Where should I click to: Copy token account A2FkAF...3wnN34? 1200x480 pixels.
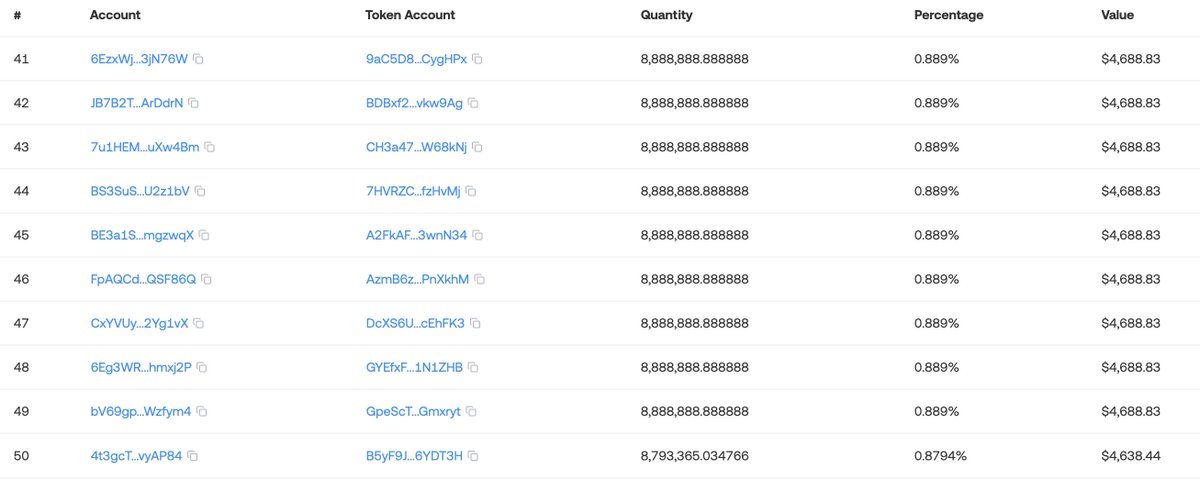(x=477, y=235)
